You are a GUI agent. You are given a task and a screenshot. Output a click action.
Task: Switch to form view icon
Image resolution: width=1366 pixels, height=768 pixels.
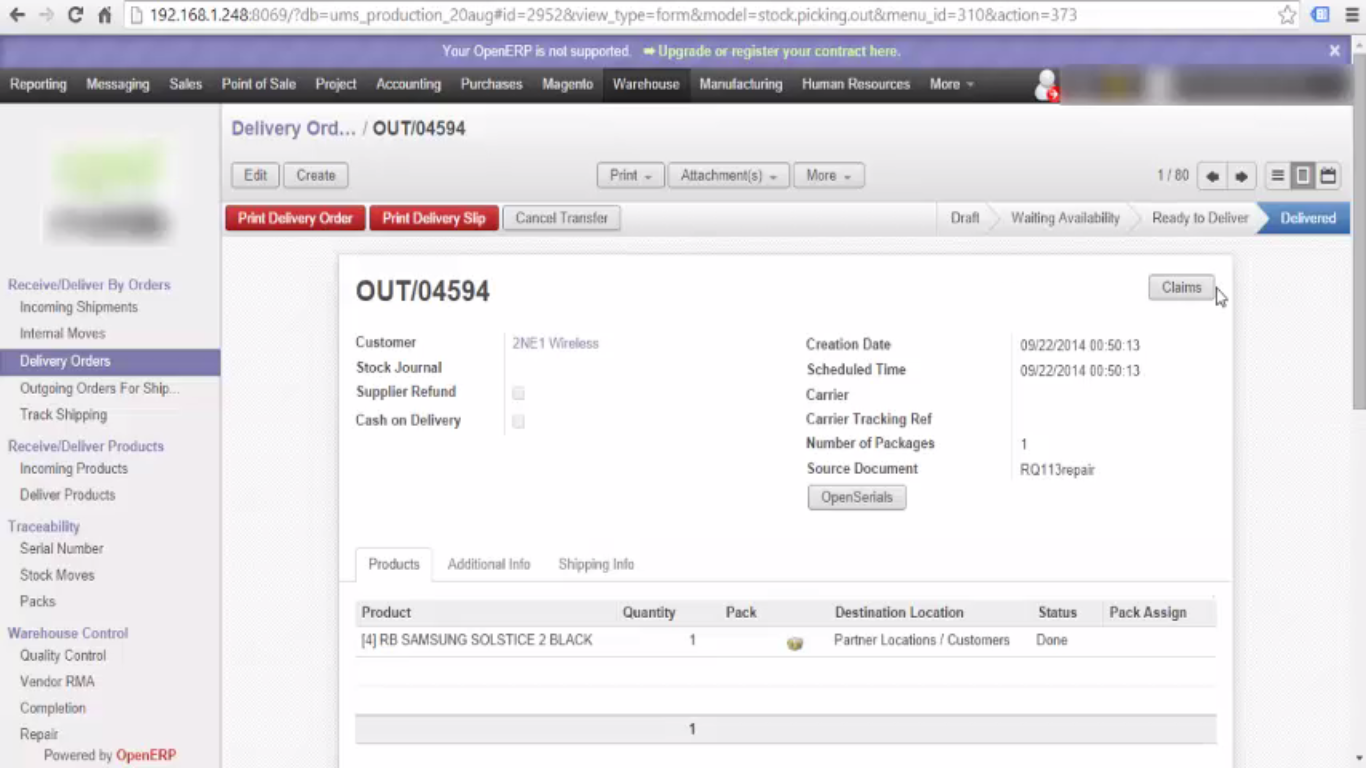coord(1302,176)
